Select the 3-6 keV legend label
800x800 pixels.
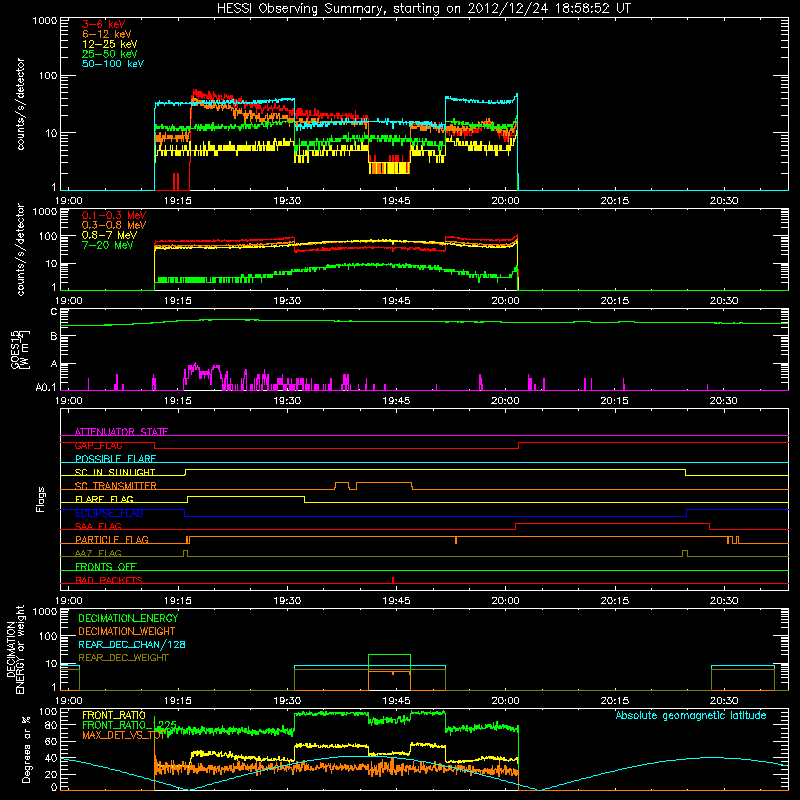tap(103, 24)
